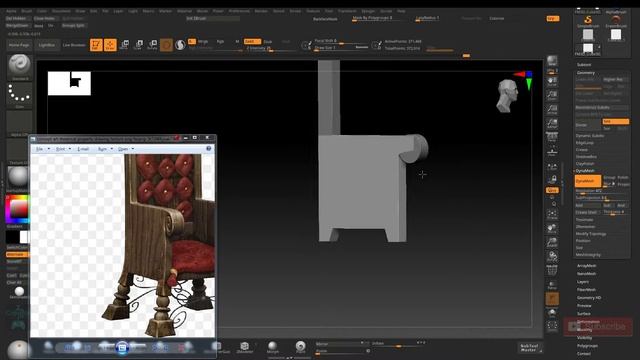Collapse the DynaMesh section header
640x360 pixels.
585,171
